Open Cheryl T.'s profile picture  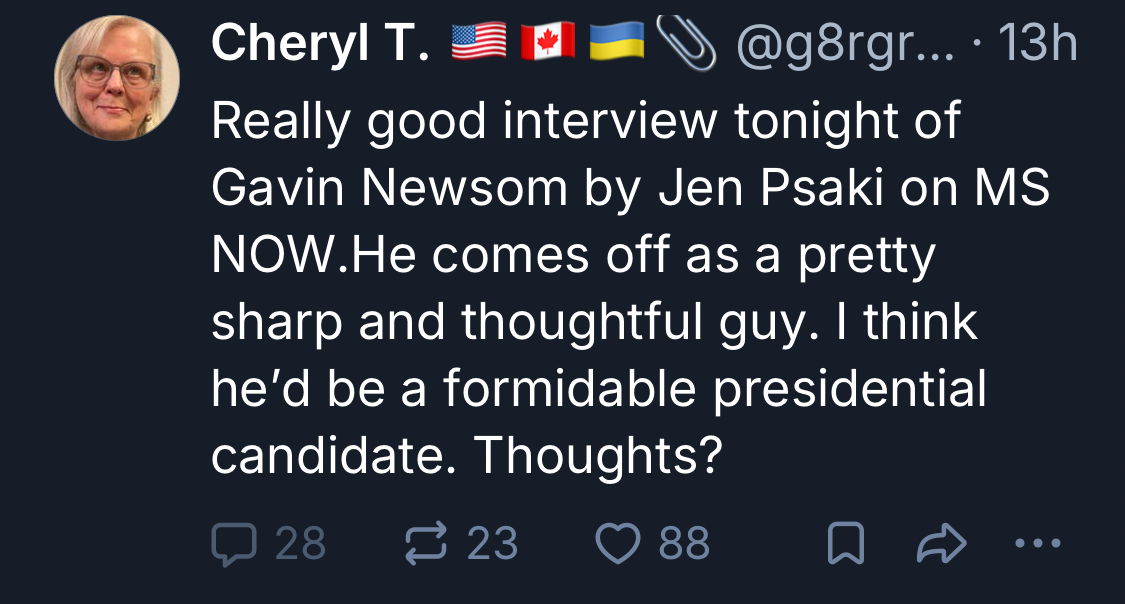[117, 78]
